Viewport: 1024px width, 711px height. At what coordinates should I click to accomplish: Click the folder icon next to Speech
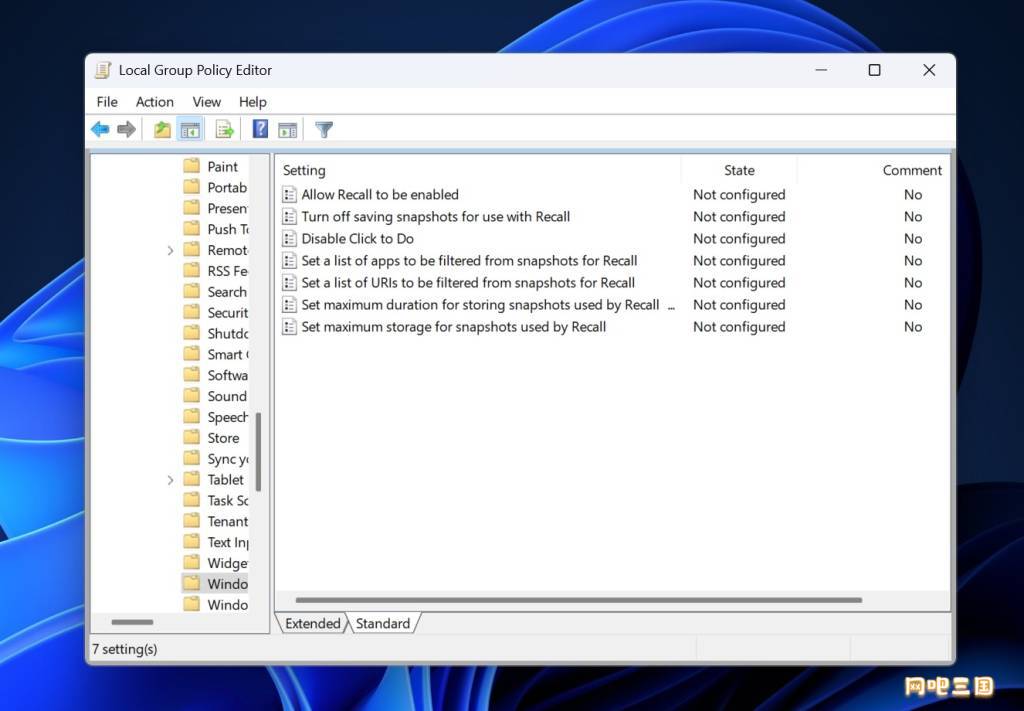point(191,417)
